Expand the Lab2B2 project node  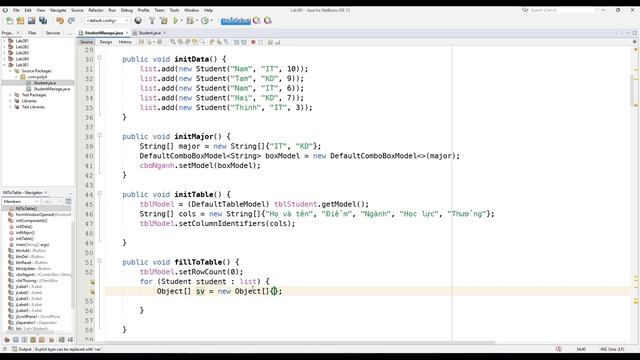click(4, 47)
